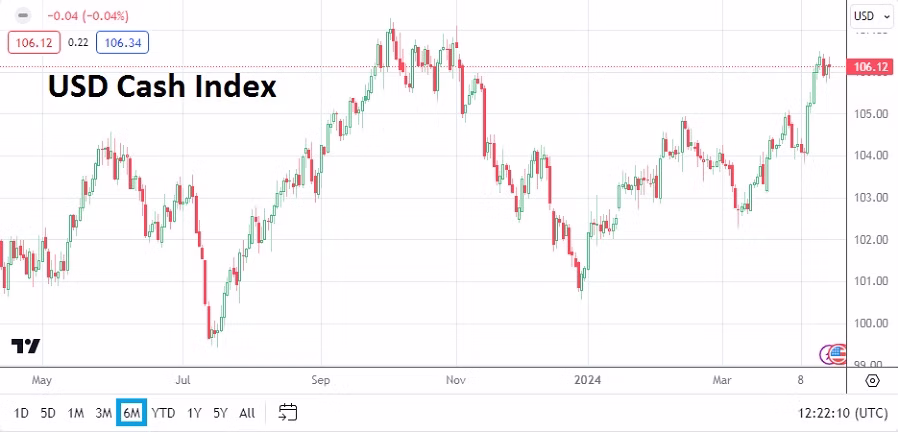Choose the 1M time range

75,412
